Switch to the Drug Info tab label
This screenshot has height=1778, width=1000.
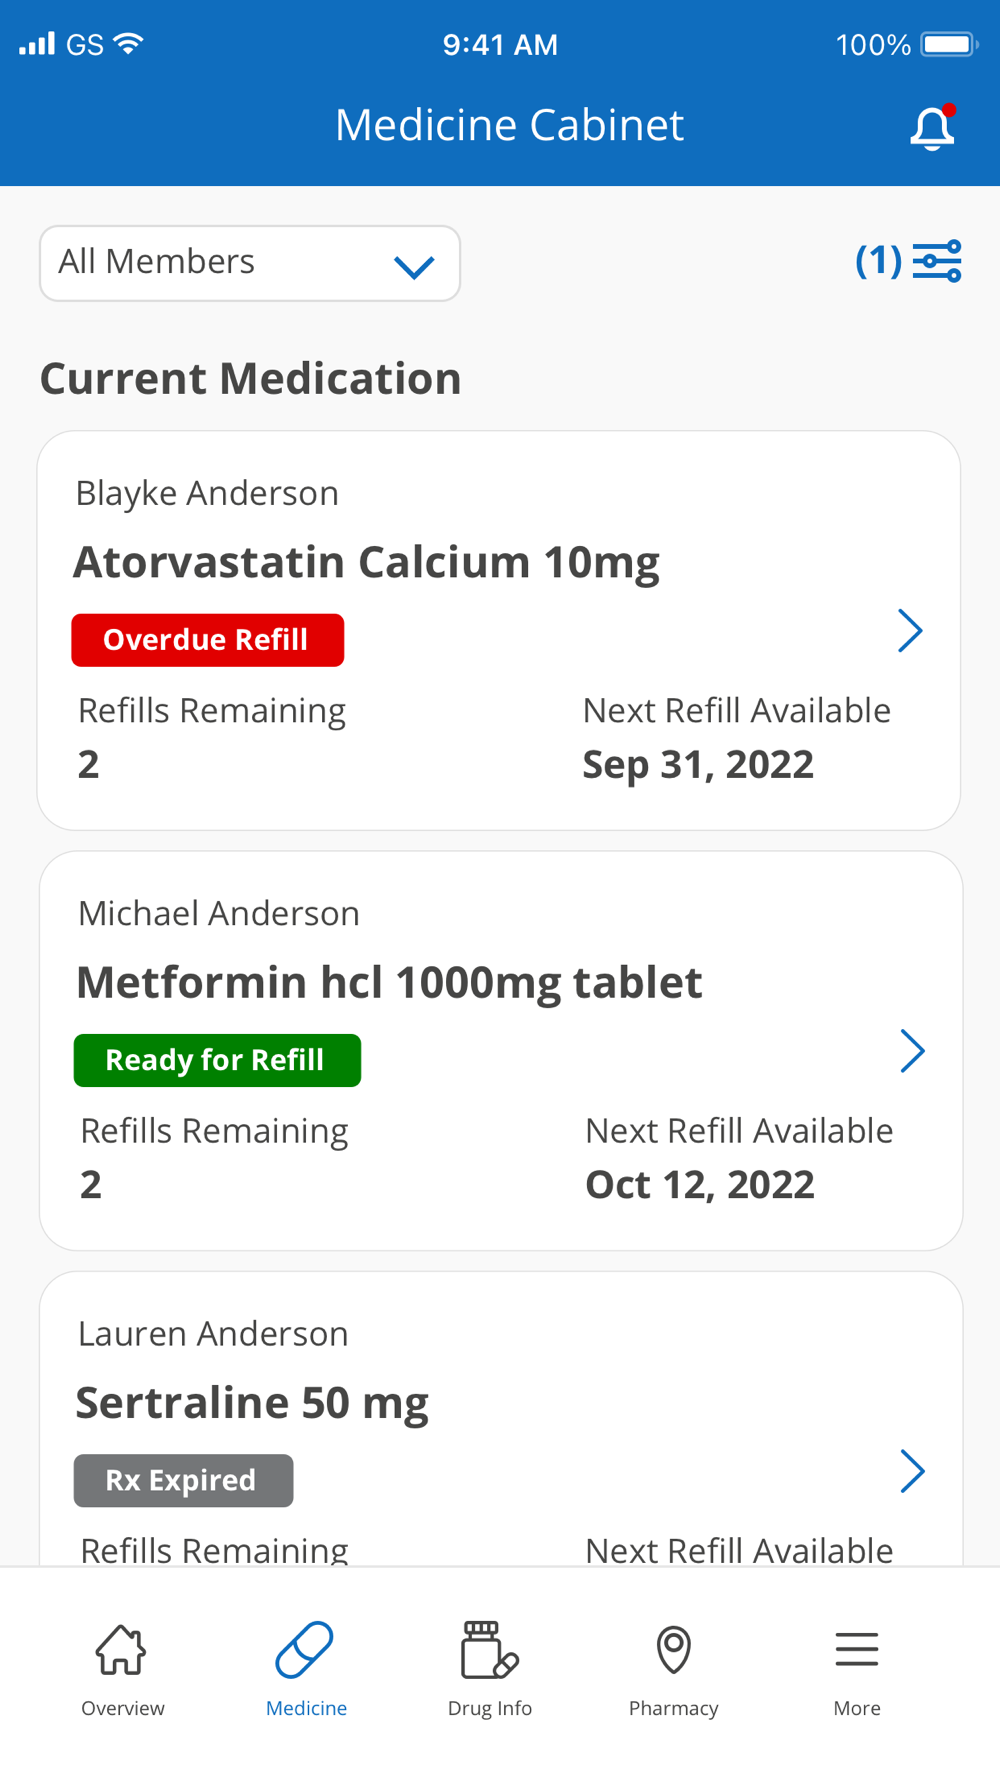point(489,1708)
